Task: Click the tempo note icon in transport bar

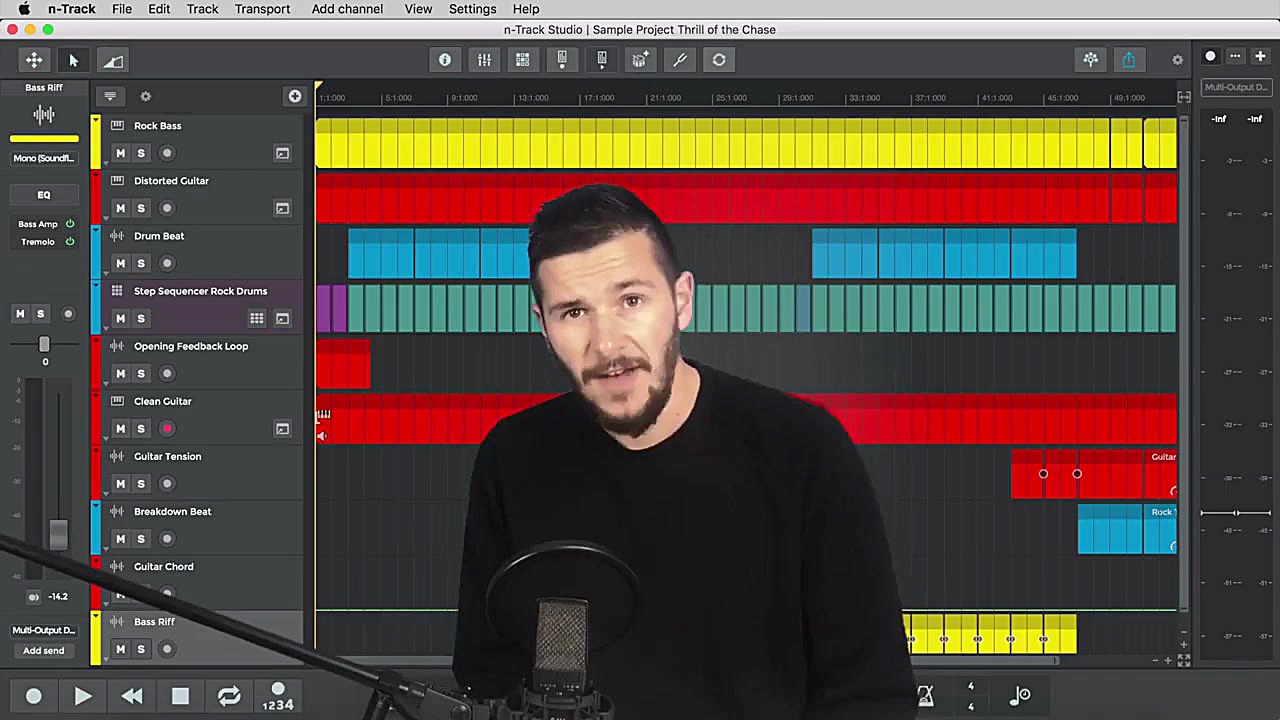Action: tap(1020, 694)
